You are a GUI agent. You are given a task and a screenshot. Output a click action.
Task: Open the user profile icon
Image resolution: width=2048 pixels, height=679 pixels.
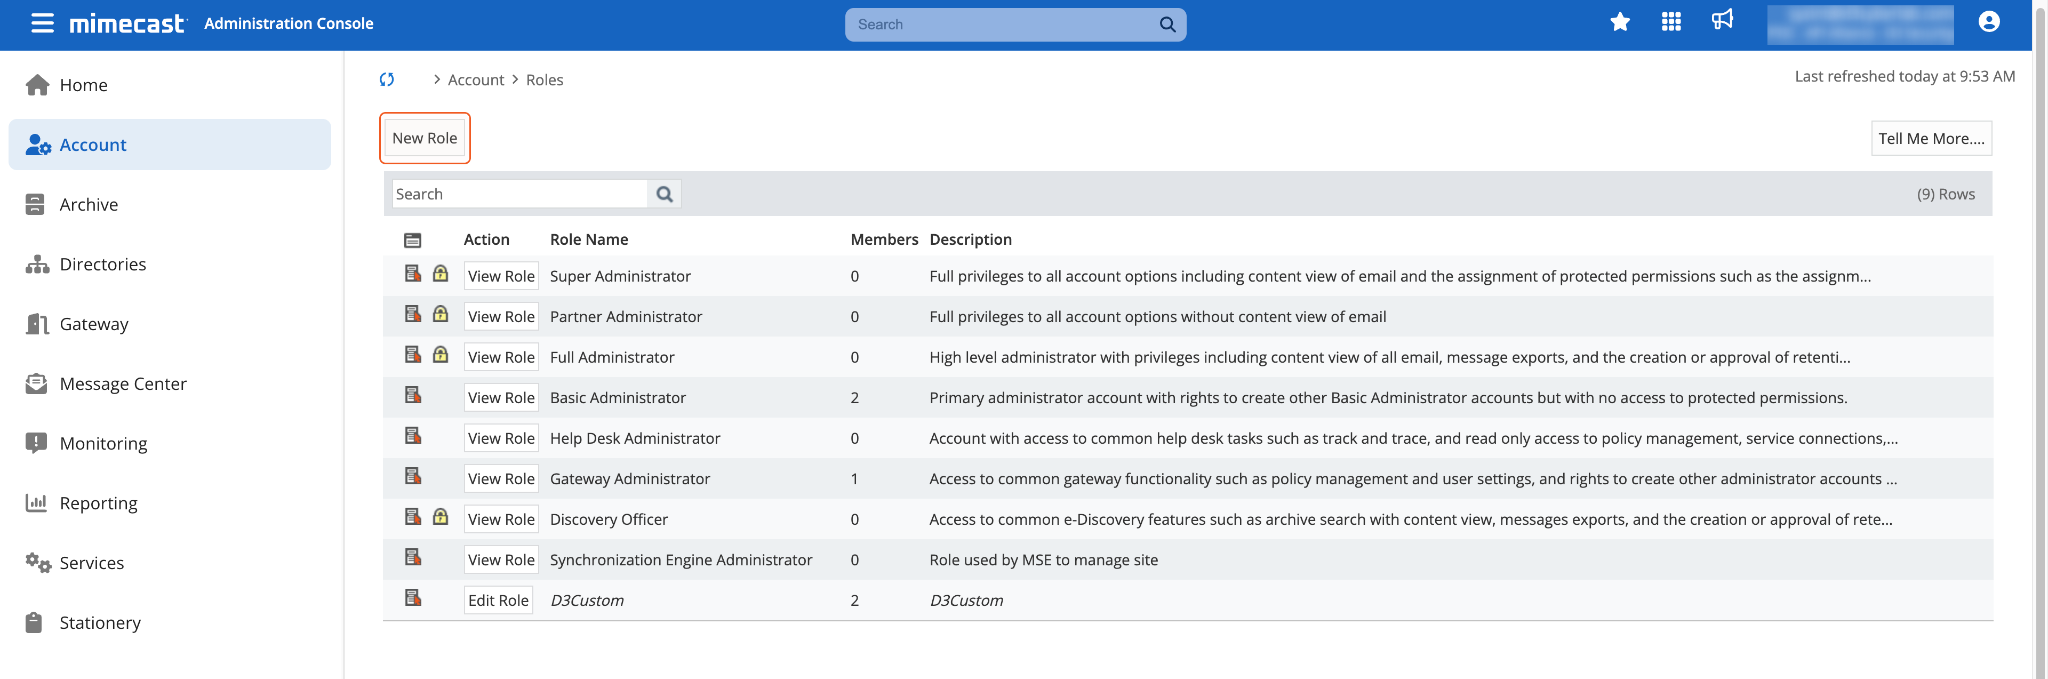pos(1989,22)
